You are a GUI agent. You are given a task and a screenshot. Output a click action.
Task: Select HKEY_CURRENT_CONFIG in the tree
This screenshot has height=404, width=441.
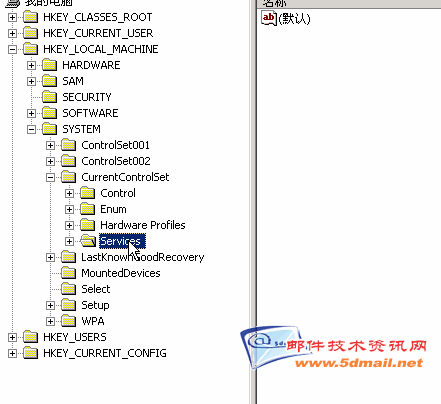click(105, 353)
